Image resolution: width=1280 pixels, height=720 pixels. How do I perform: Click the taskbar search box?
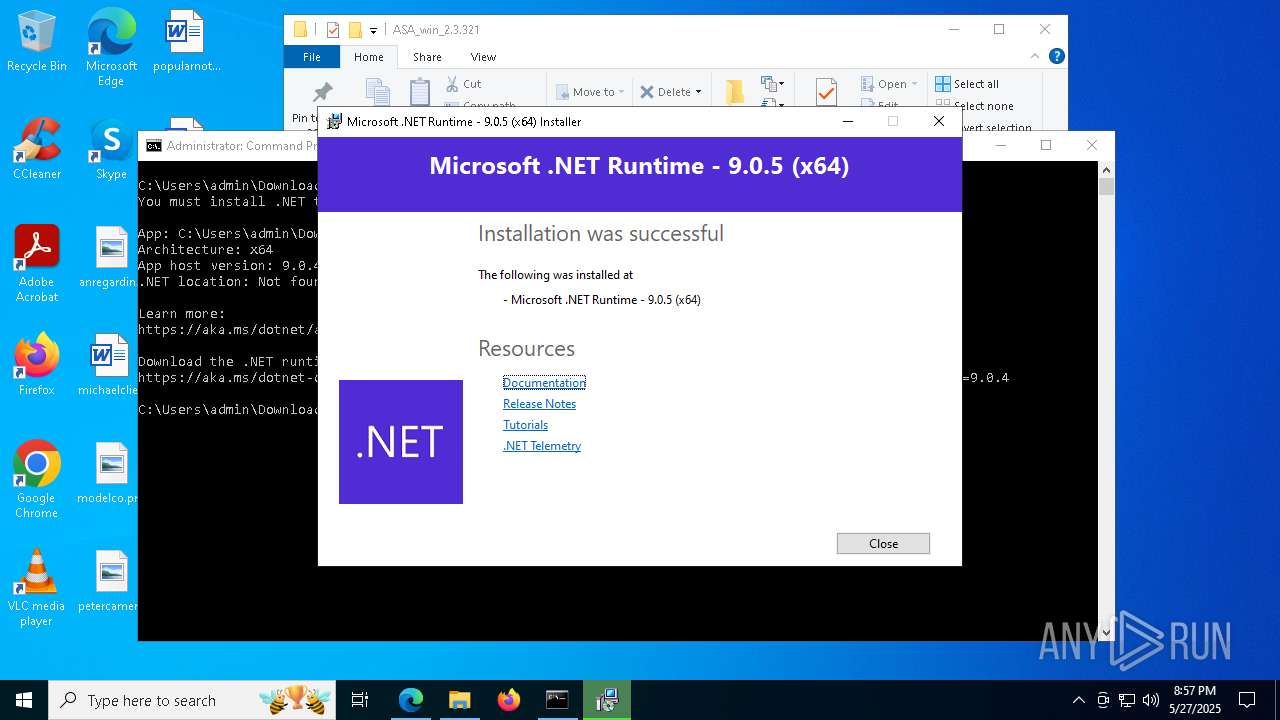tap(193, 700)
